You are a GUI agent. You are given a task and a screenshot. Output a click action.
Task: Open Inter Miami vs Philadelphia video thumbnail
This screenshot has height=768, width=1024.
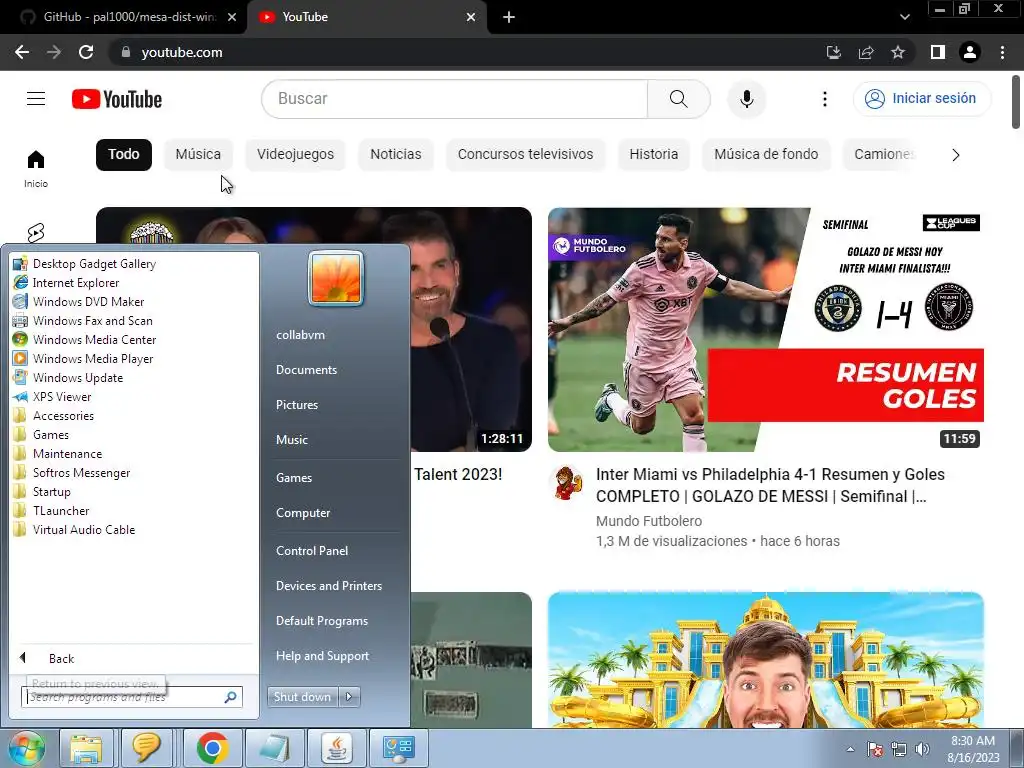(x=765, y=330)
